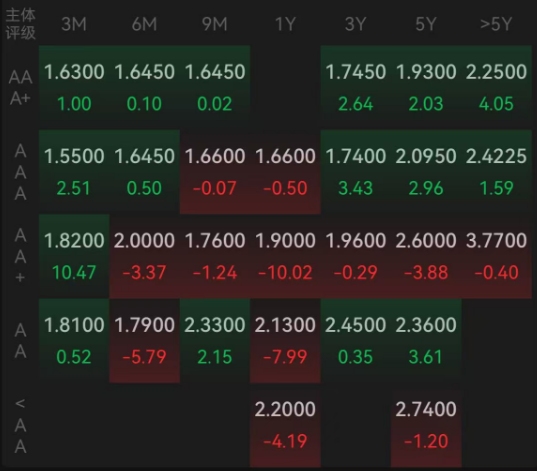The width and height of the screenshot is (537, 471).
Task: Open the AAA+ 3Y cell showing 1.7450
Action: tap(355, 87)
